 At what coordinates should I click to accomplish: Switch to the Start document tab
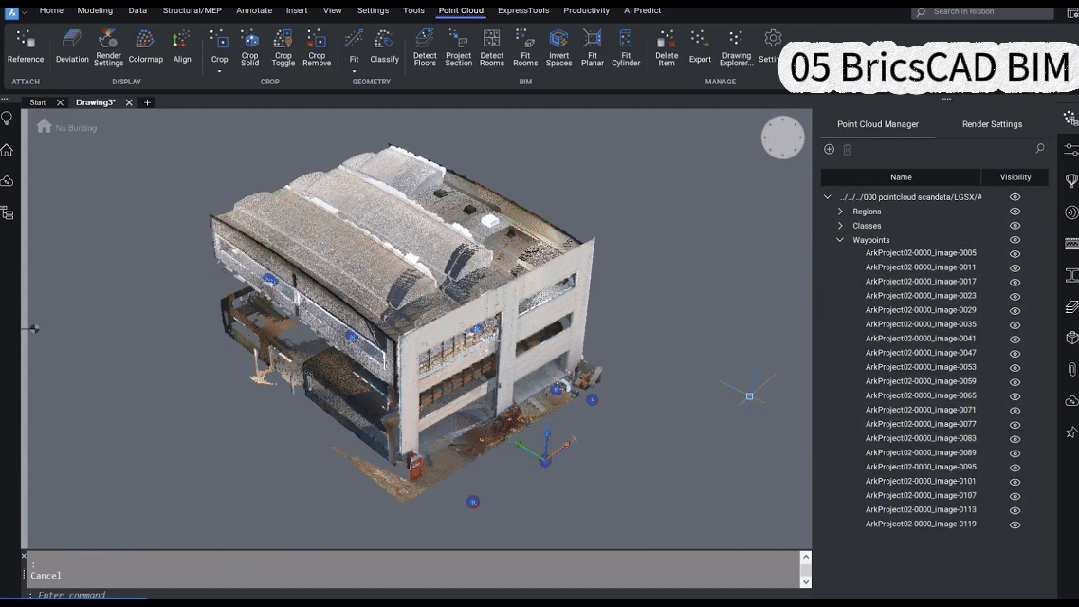(x=38, y=103)
